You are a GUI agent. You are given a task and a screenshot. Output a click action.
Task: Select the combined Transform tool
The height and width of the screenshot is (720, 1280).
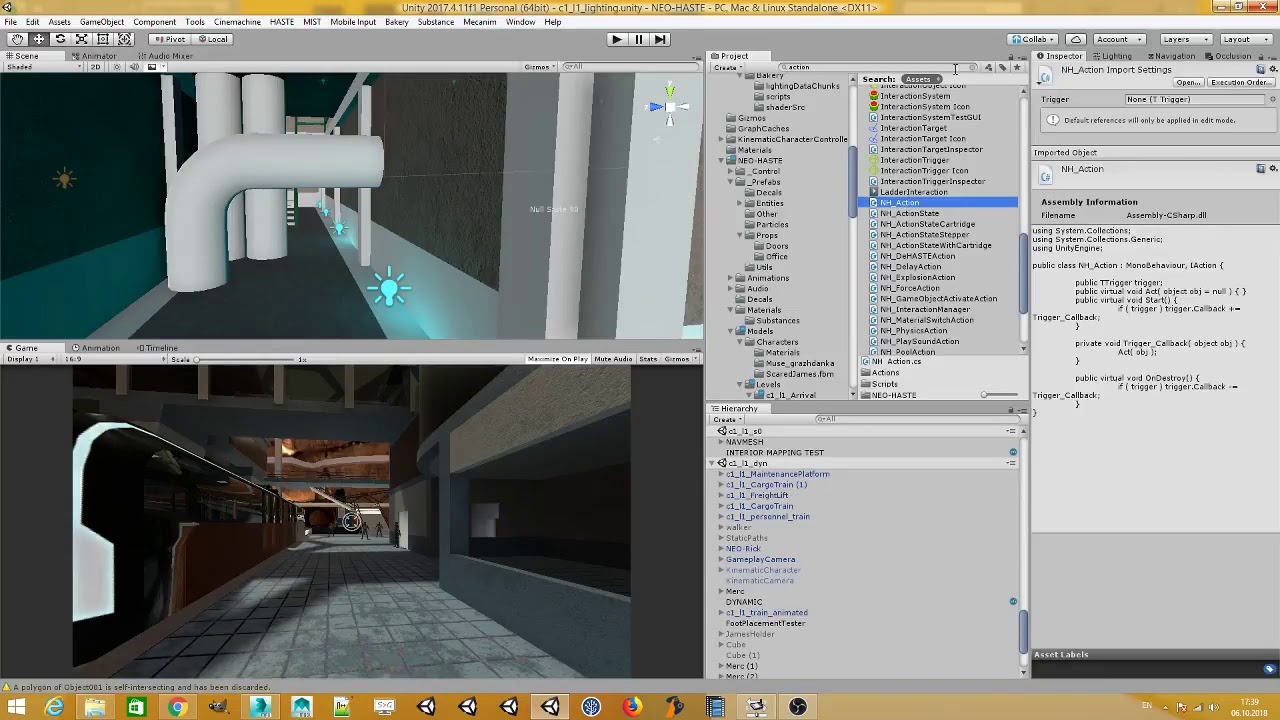click(x=124, y=39)
